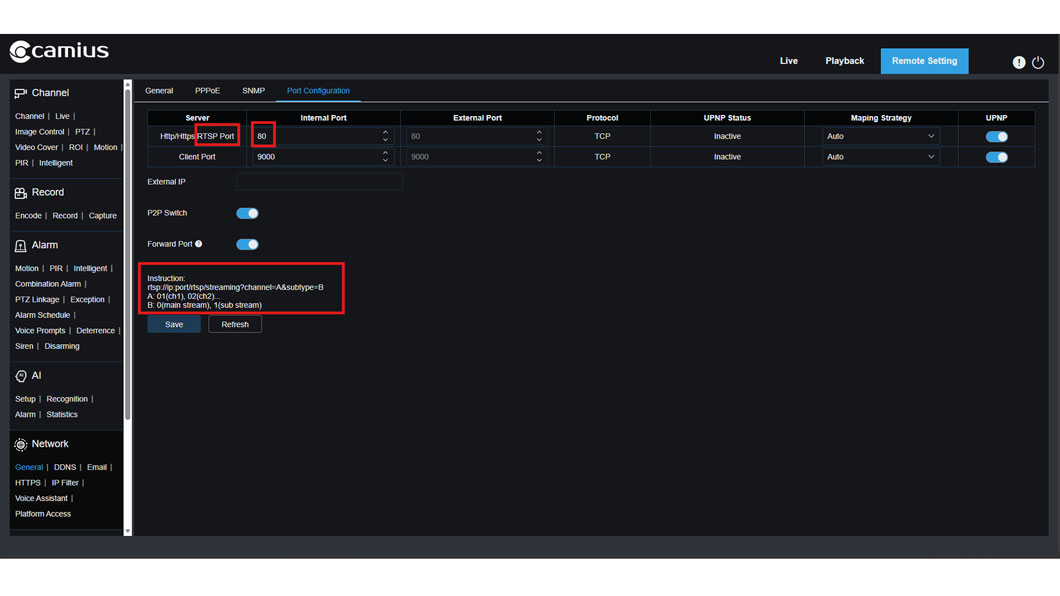Switch to the SNMP tab

[x=253, y=90]
